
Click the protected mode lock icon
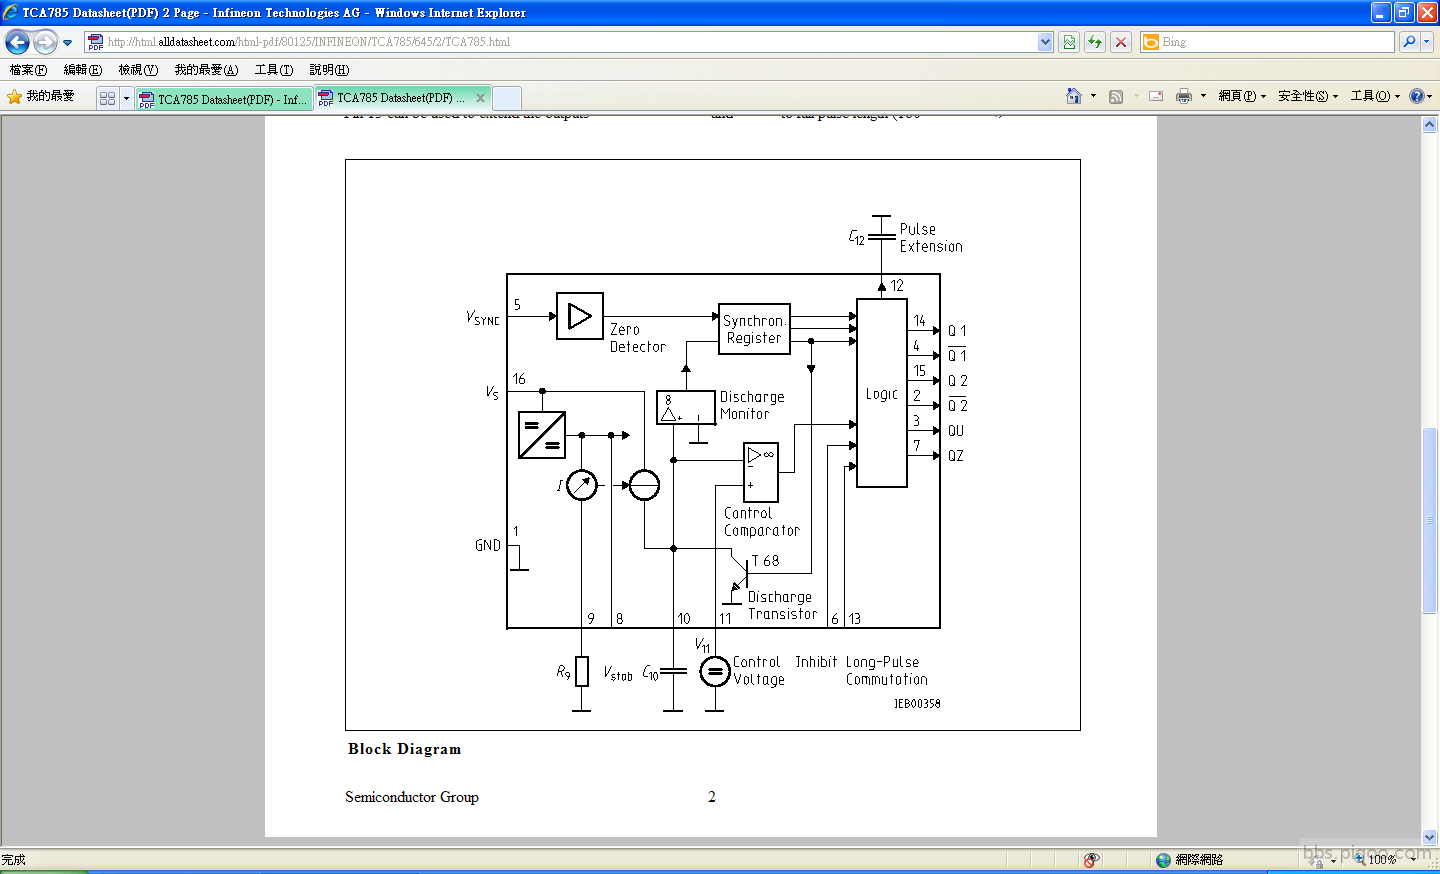[x=1317, y=860]
